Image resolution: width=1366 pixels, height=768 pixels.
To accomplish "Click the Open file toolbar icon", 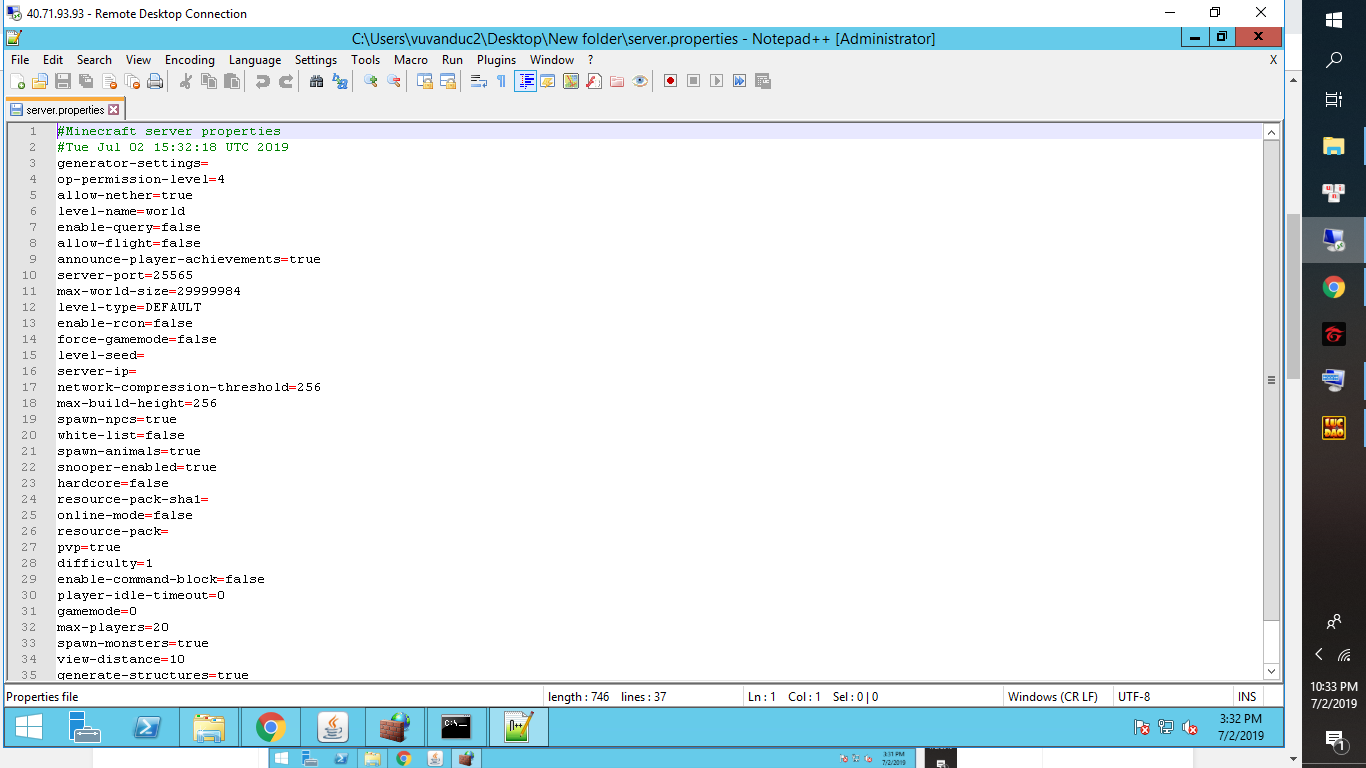I will 40,81.
